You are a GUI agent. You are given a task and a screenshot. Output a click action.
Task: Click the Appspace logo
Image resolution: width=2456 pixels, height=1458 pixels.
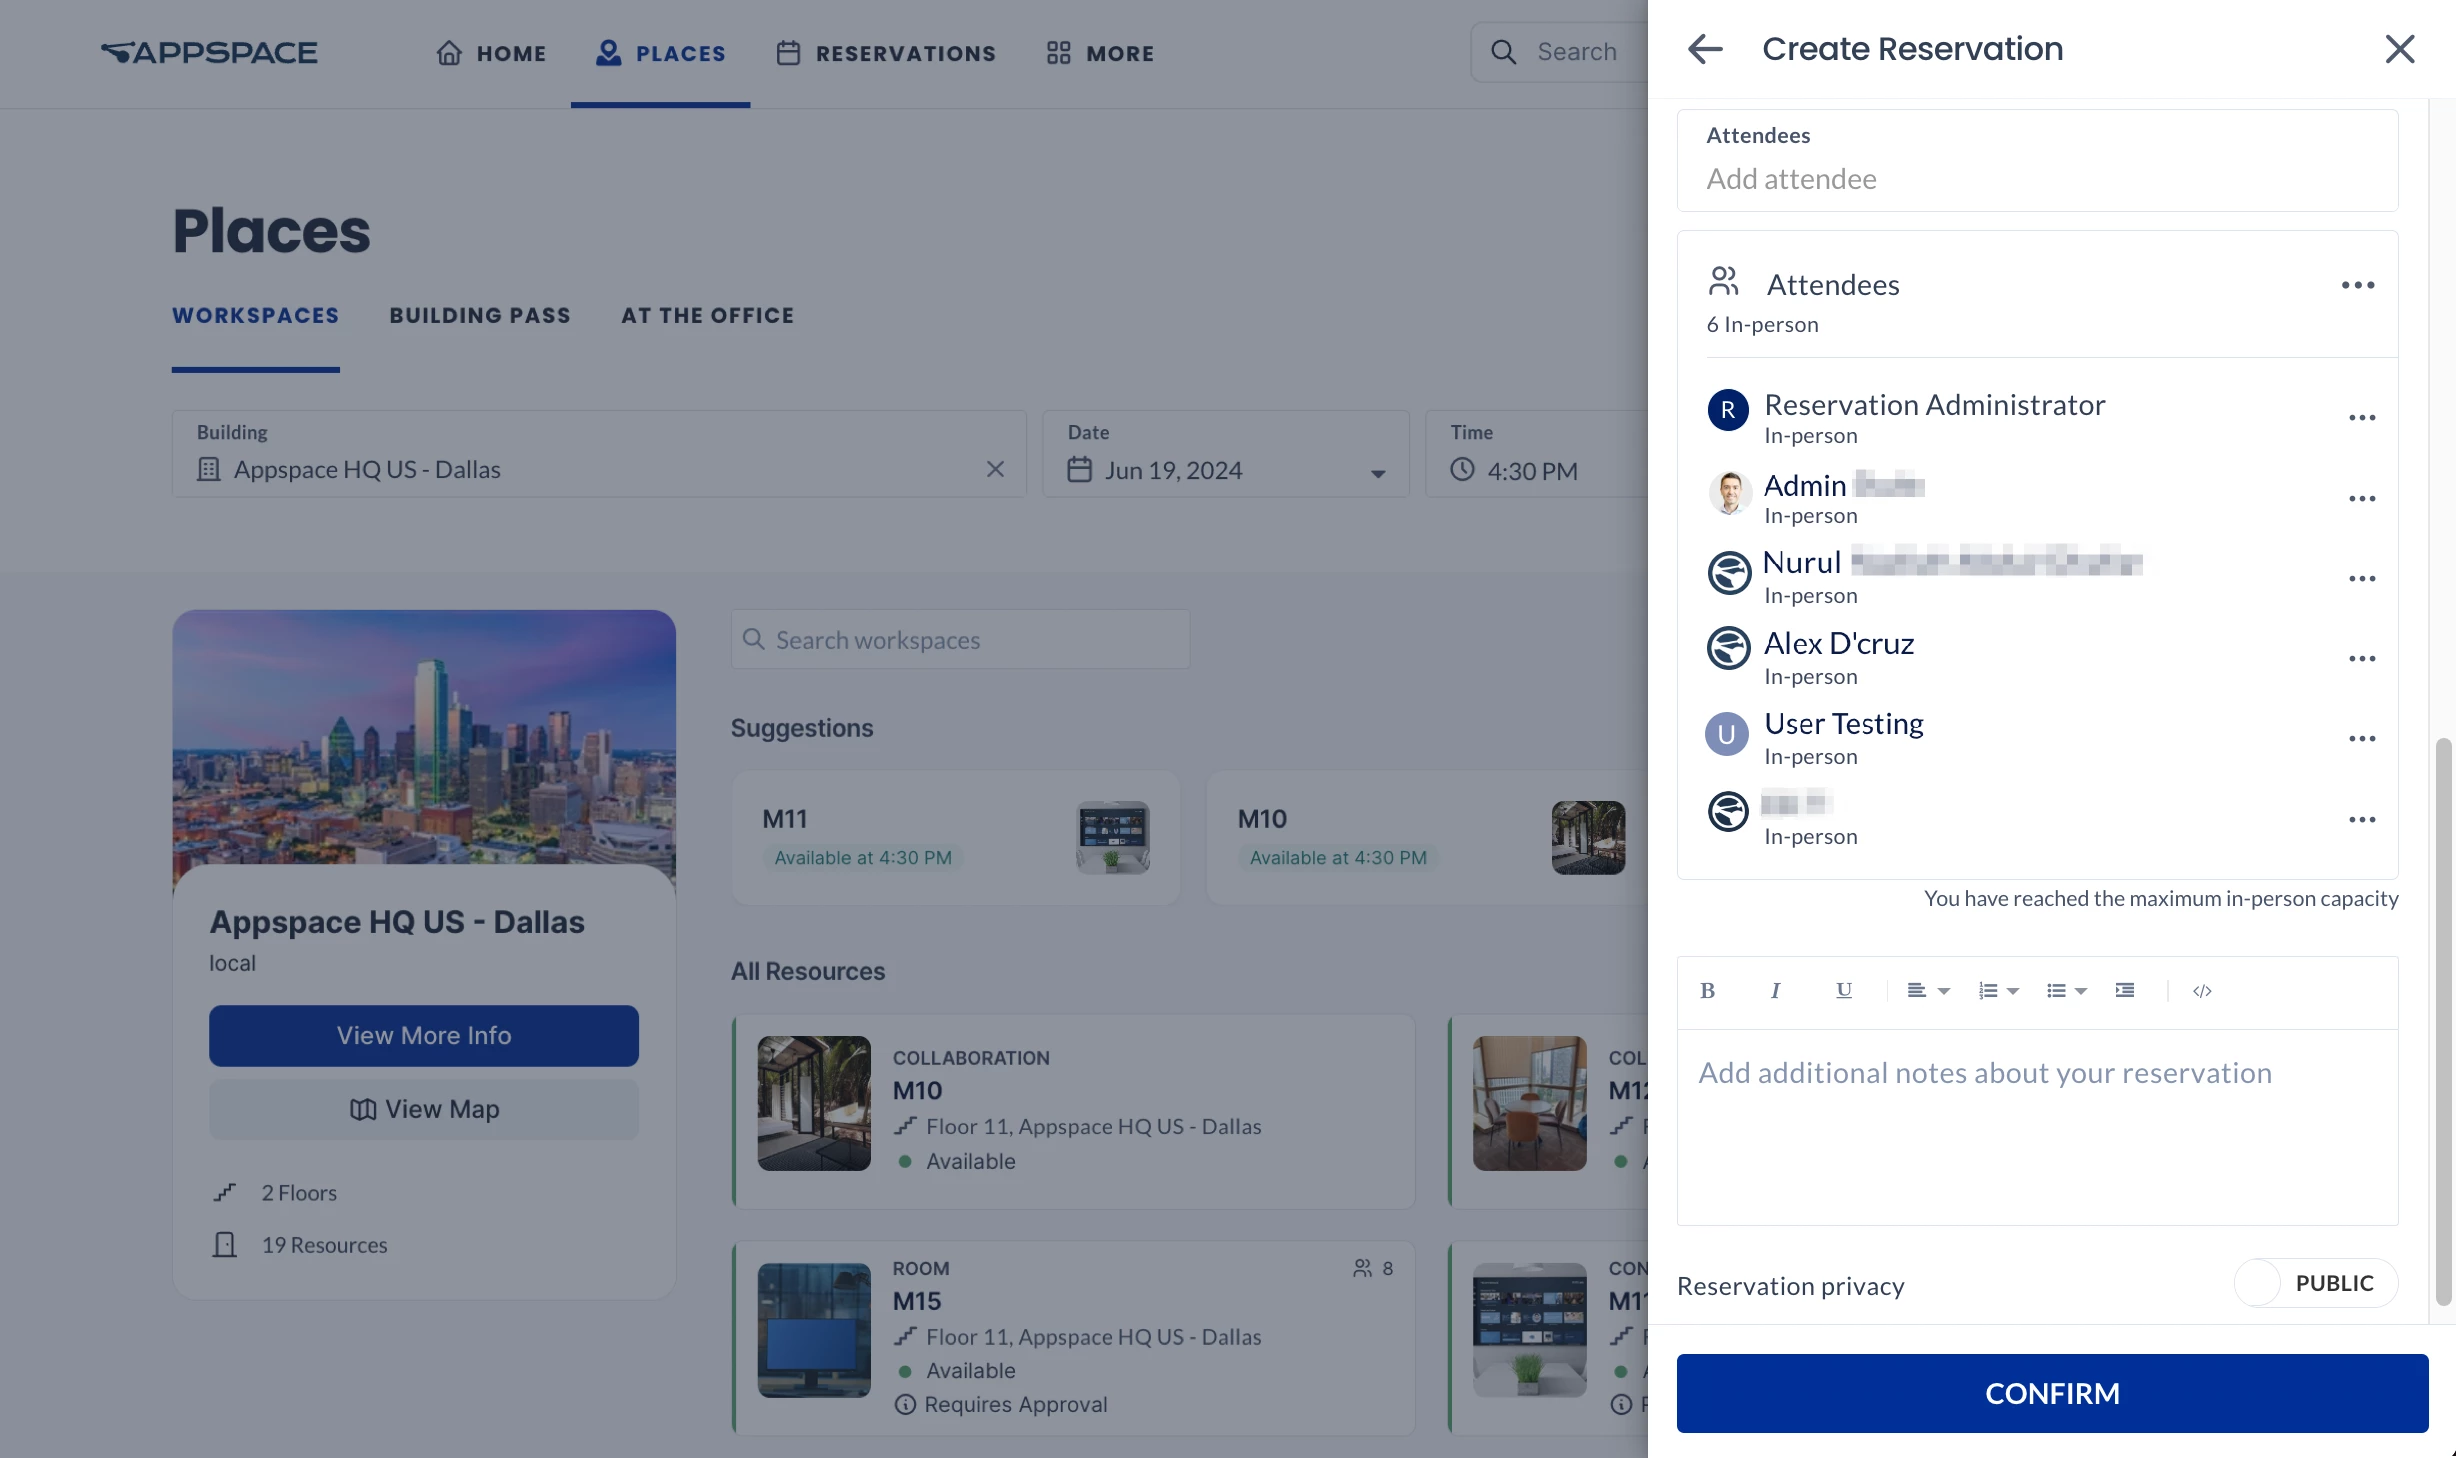(x=209, y=52)
